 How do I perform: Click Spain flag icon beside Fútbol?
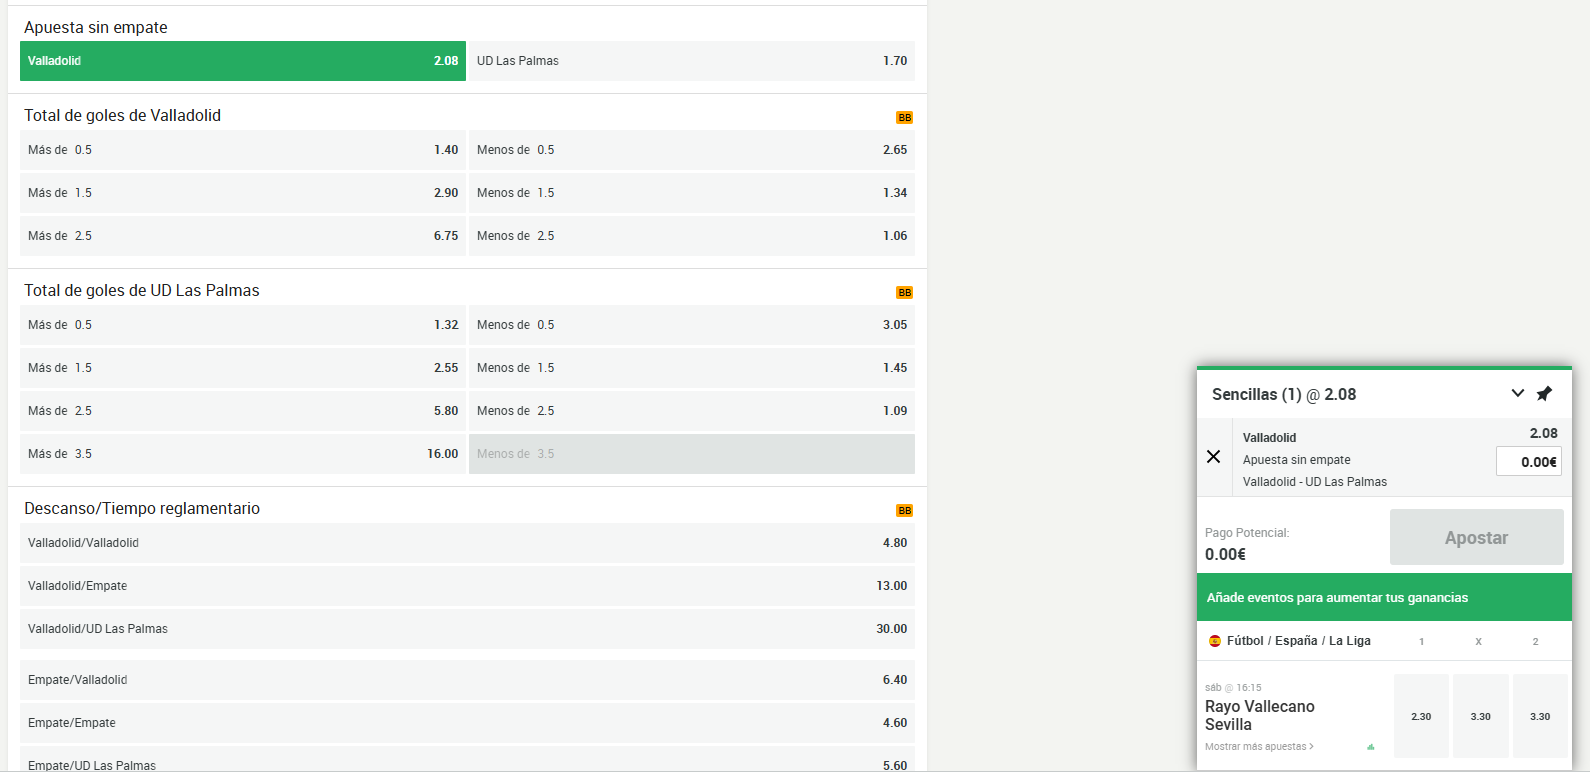click(1215, 641)
